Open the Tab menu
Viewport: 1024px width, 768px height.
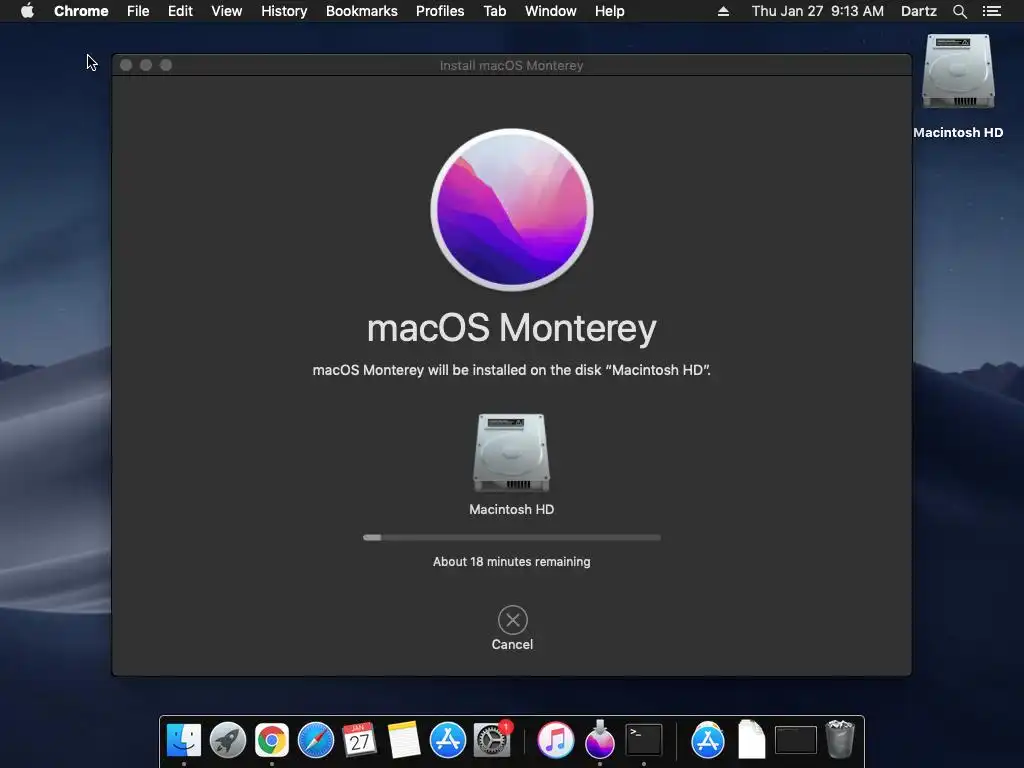click(x=494, y=11)
